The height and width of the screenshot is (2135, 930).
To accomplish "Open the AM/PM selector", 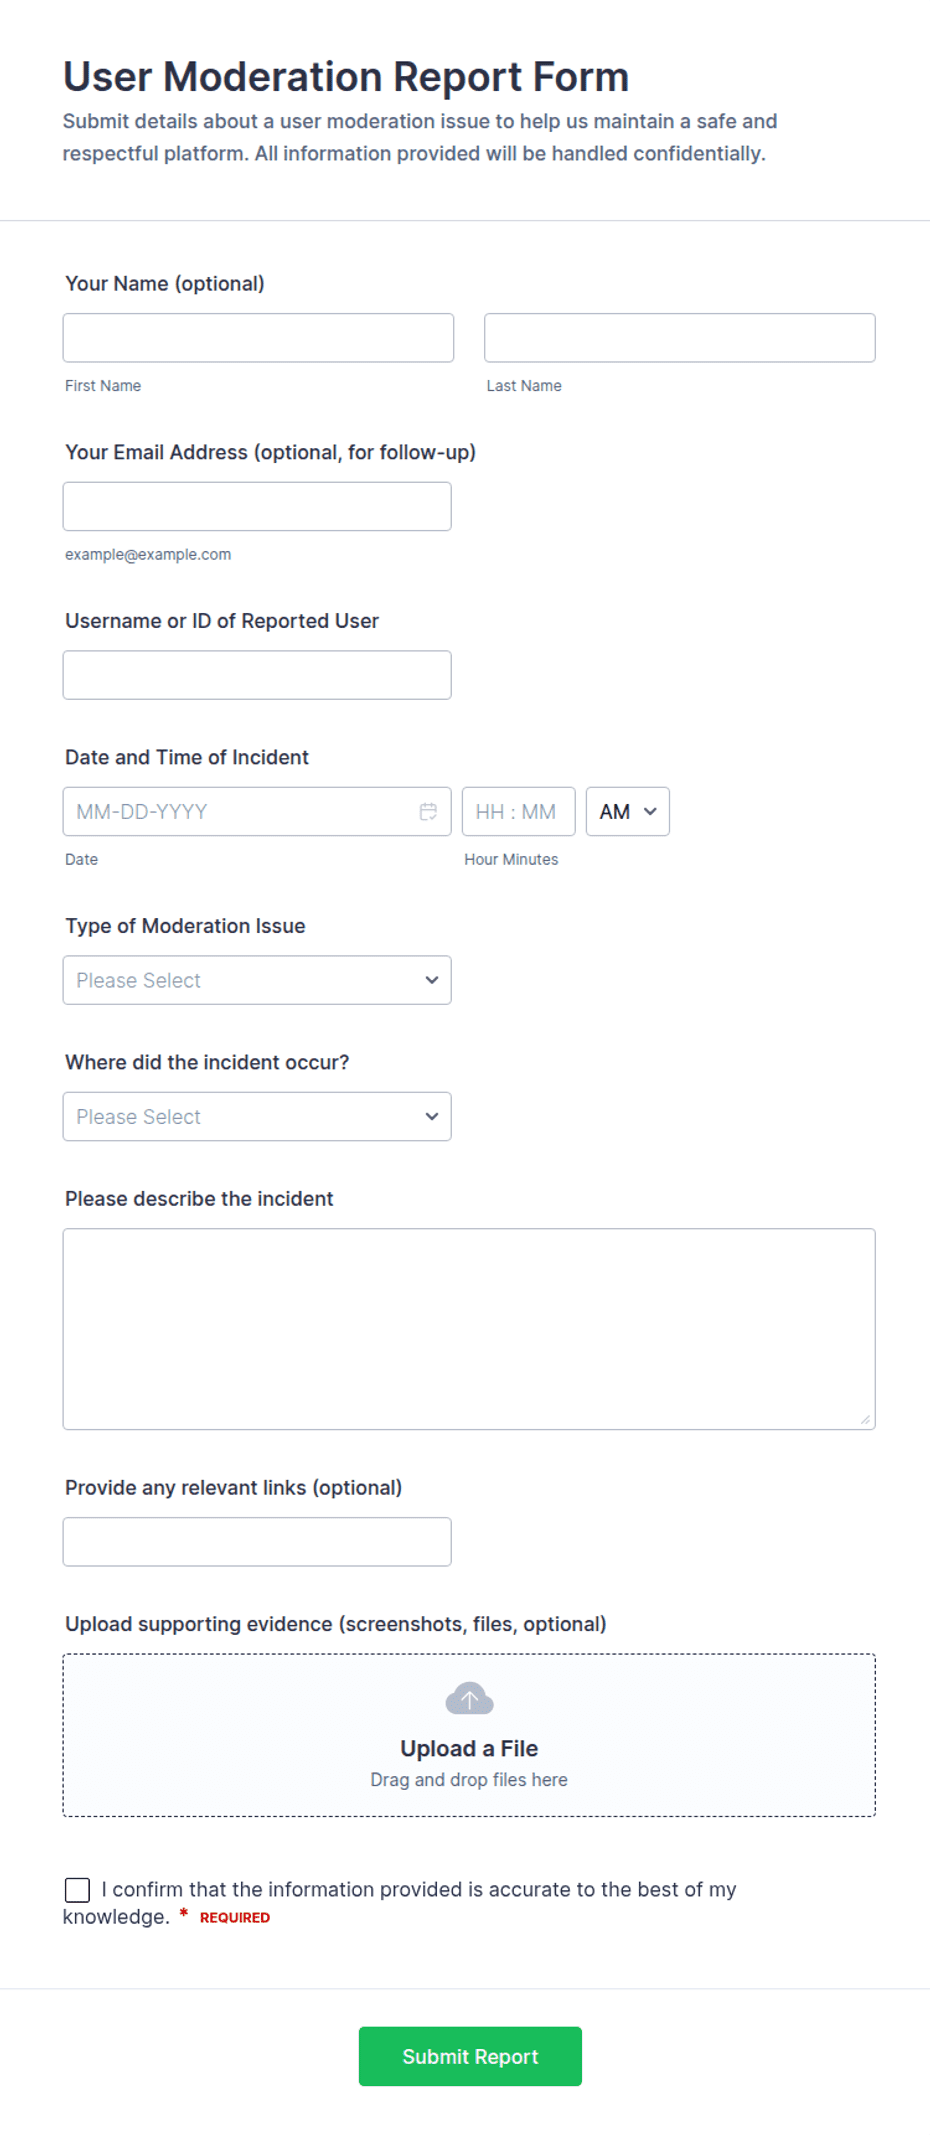I will coord(627,812).
